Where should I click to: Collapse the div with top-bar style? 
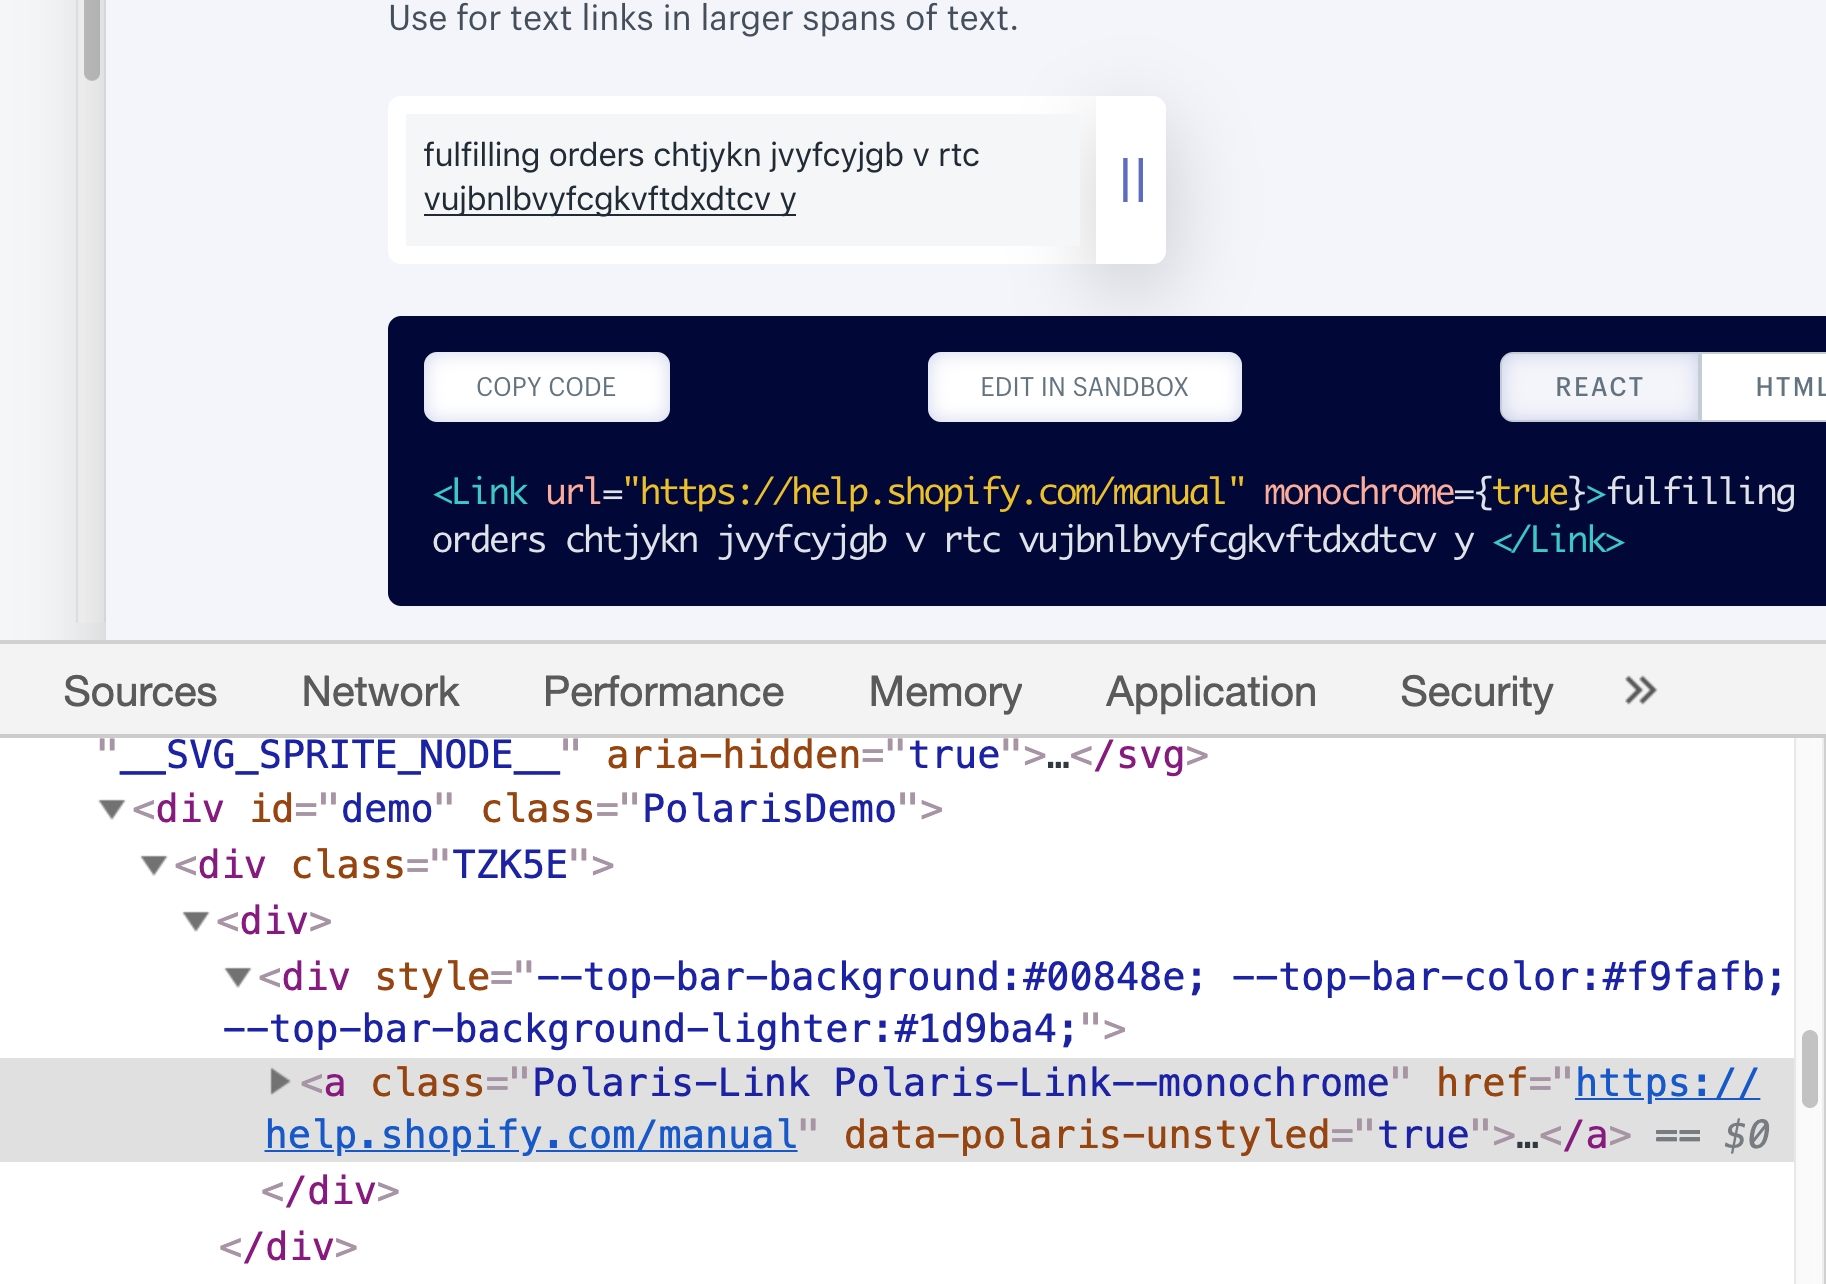pos(238,977)
